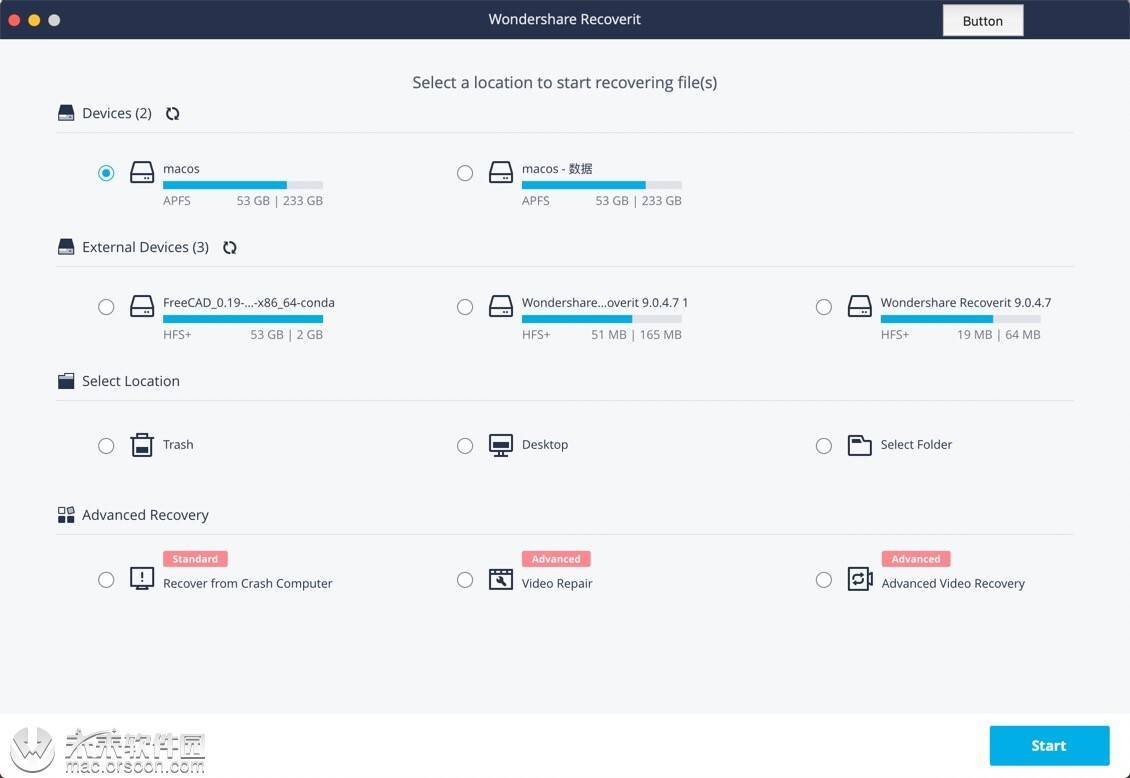Click the "External Devices (3)" heading

(146, 247)
